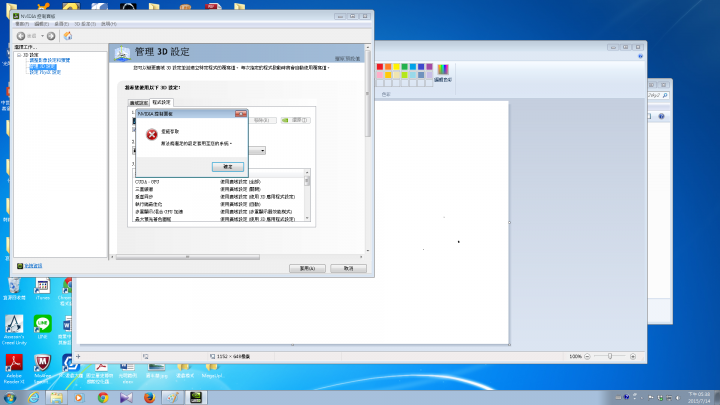Click the Paint help question mark icon
This screenshot has height=405, width=720.
click(x=640, y=56)
